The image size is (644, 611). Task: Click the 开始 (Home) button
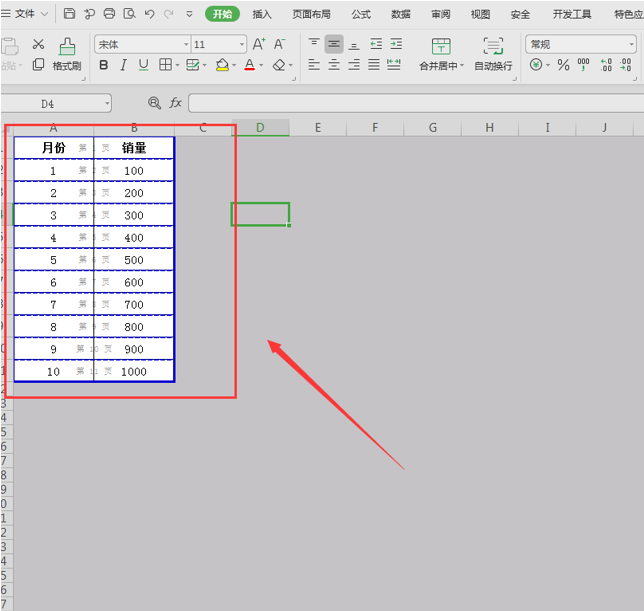pyautogui.click(x=222, y=14)
